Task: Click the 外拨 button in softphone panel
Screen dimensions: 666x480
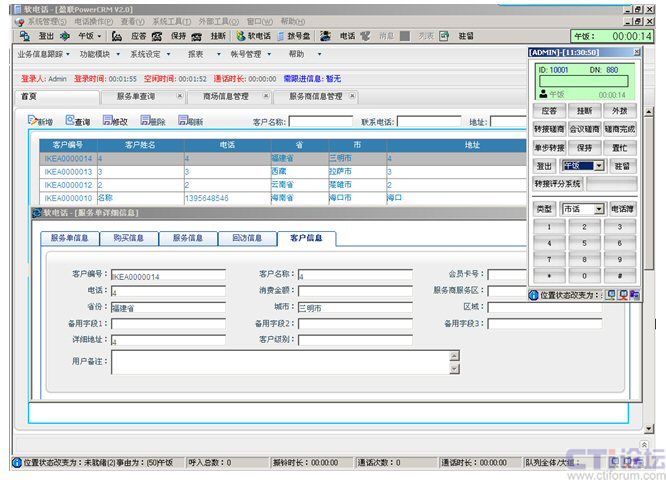Action: [x=620, y=111]
